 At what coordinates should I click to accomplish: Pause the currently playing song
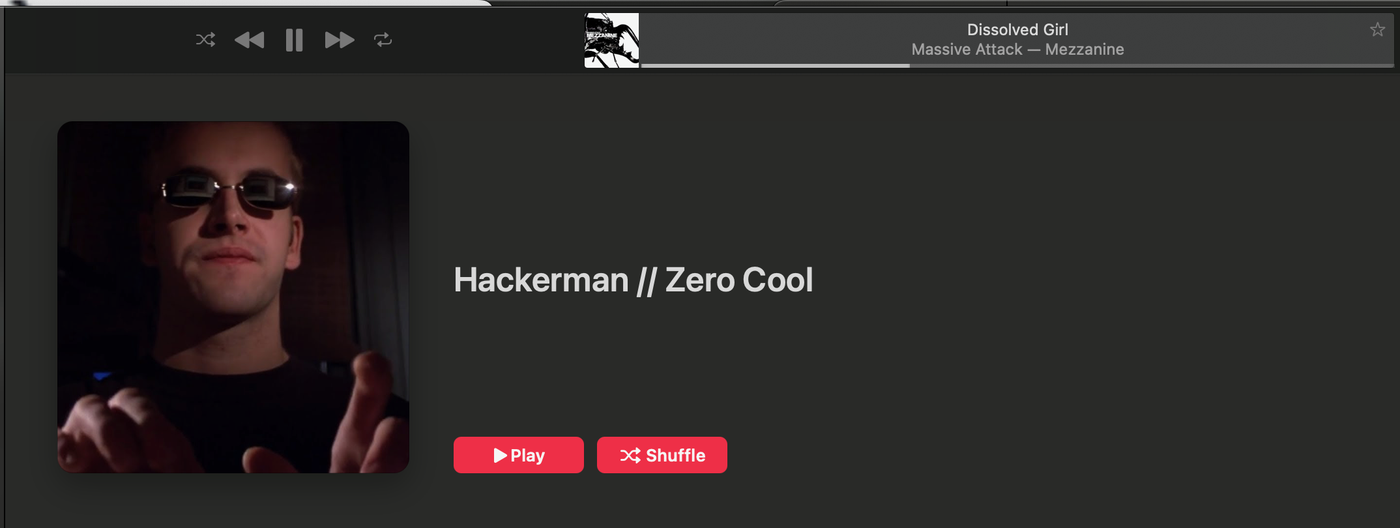pos(294,40)
